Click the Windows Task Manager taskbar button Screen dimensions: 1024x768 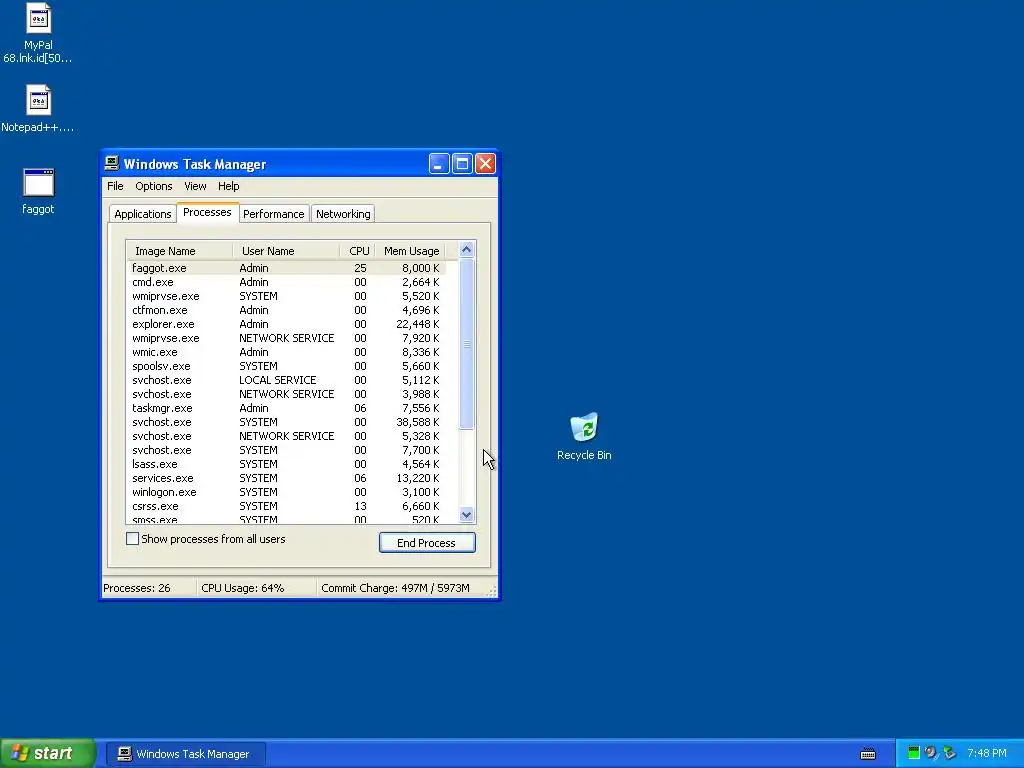(x=185, y=754)
